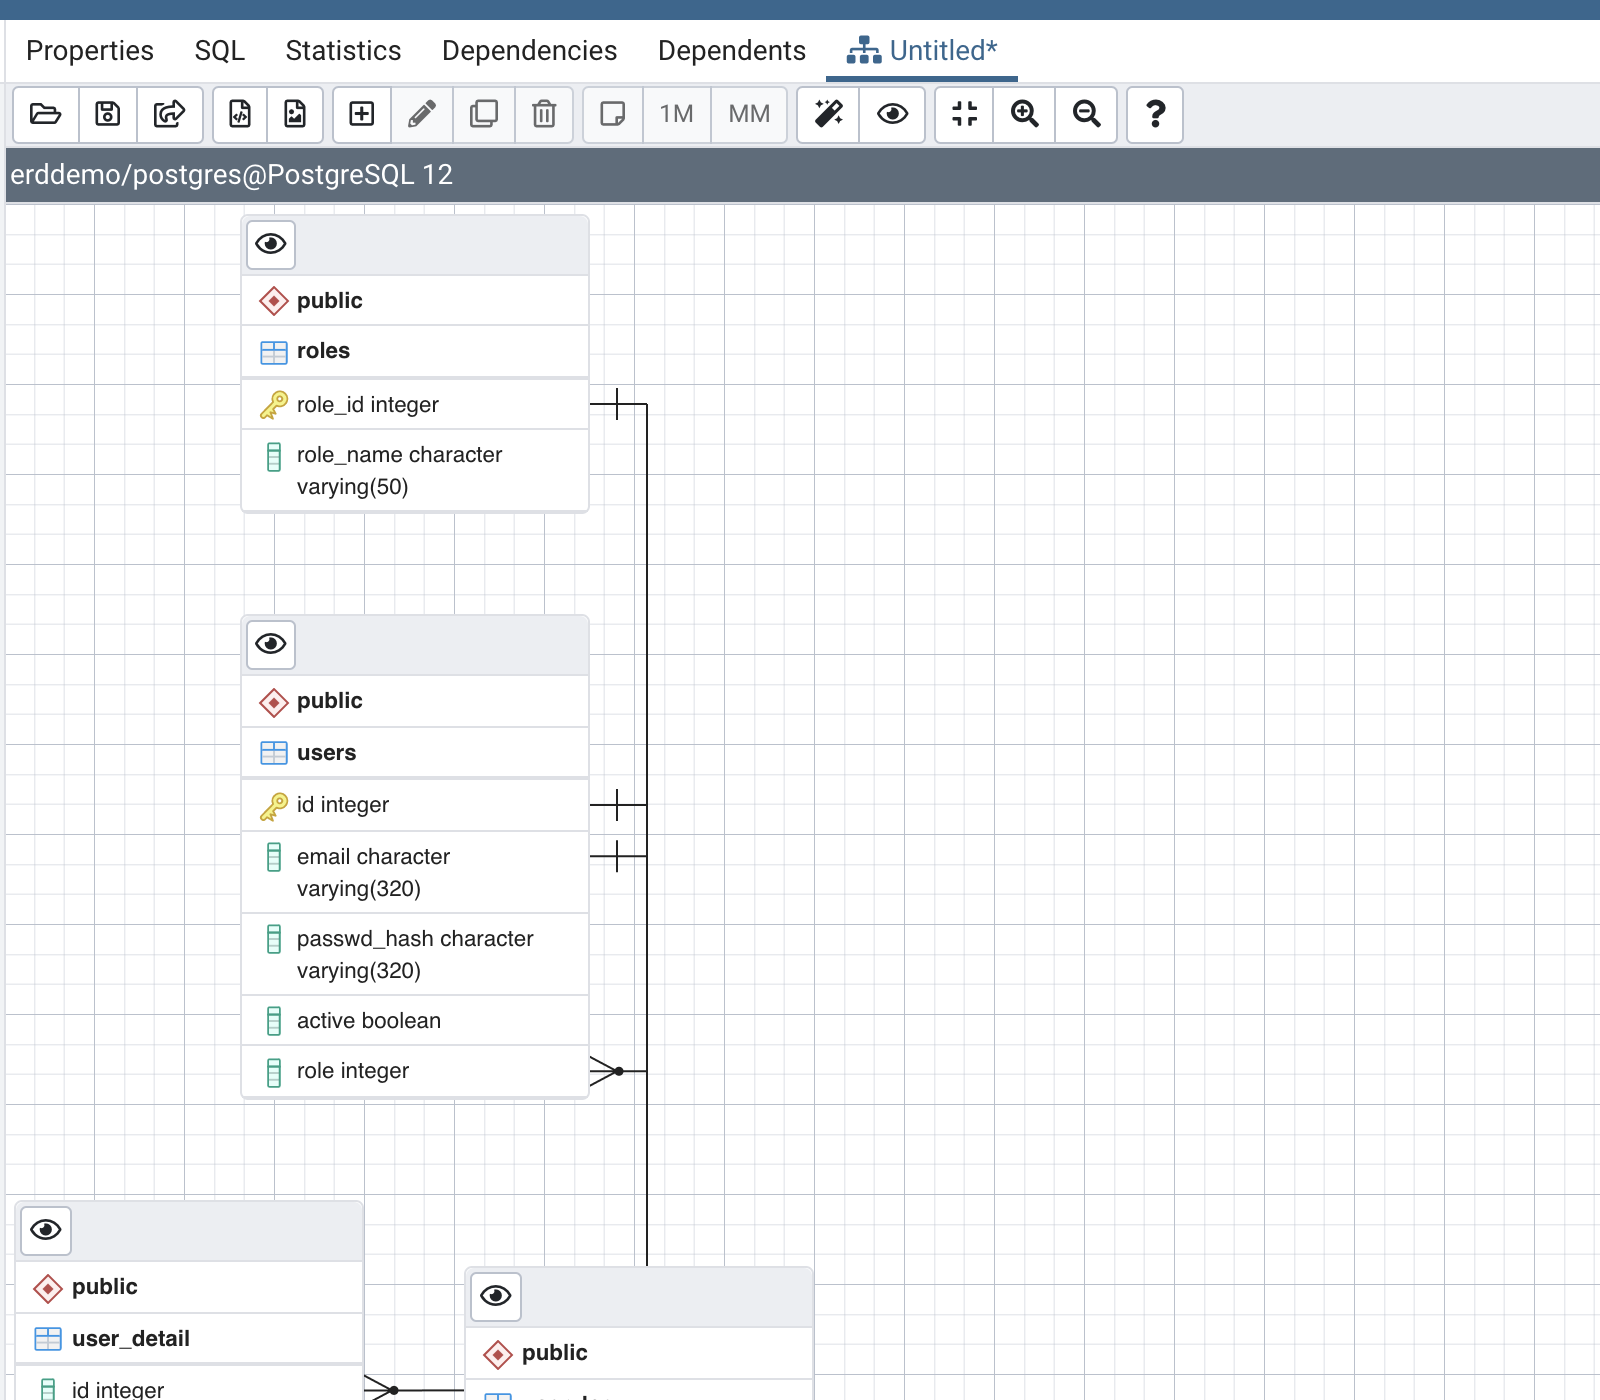Add a new table node
The width and height of the screenshot is (1600, 1400).
point(362,114)
